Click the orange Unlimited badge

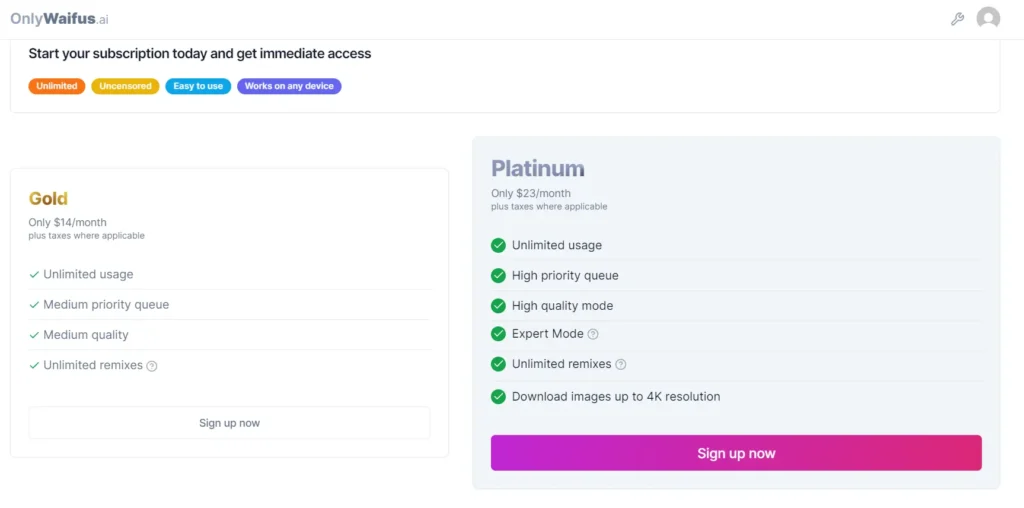click(57, 86)
